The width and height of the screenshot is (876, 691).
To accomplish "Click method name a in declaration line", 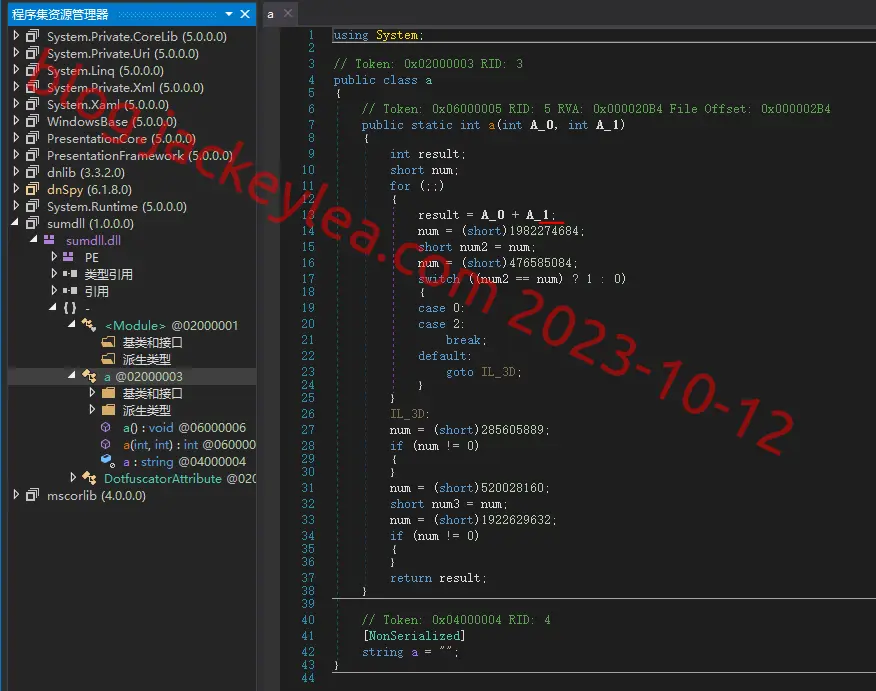I will pyautogui.click(x=492, y=125).
